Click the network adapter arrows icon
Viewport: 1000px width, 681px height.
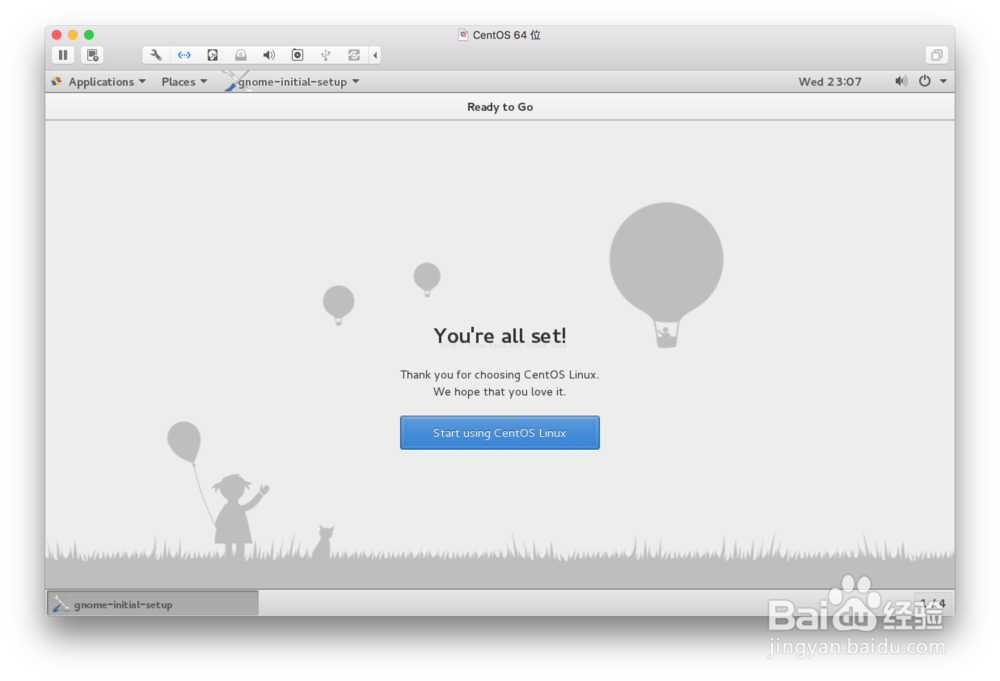click(x=184, y=55)
